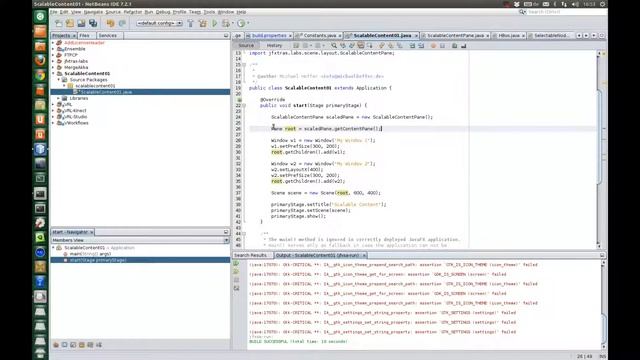Screen dimensions: 640x360
Task: Click the New Project toolbar icon
Action: 70,23
